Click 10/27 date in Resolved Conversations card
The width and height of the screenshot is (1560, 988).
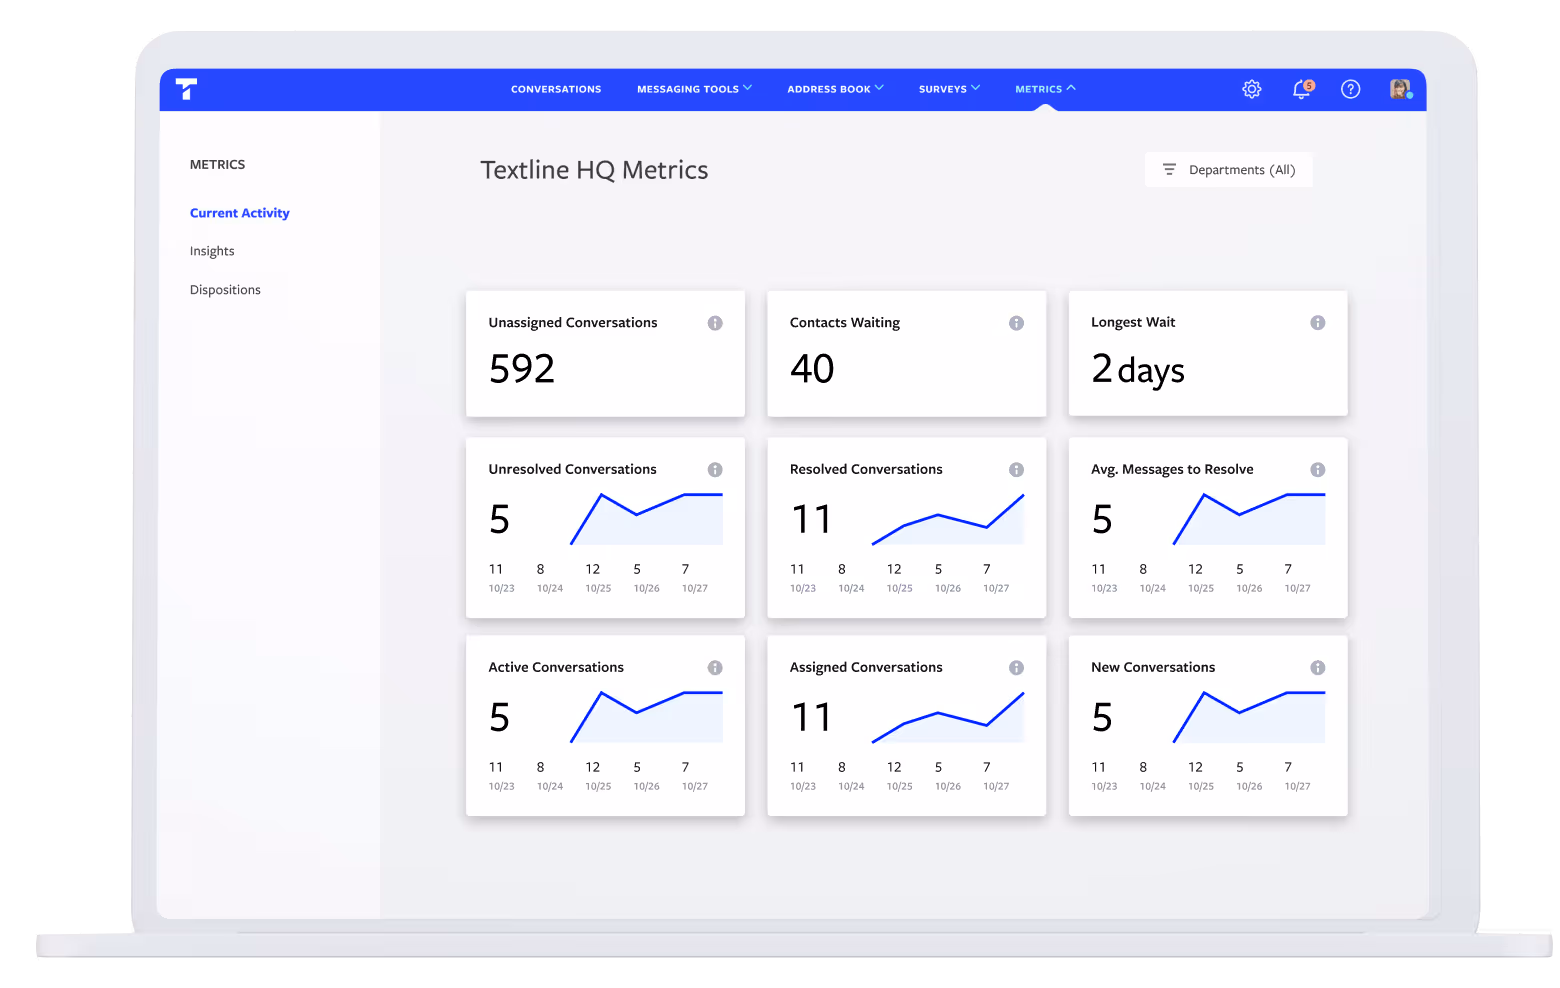click(996, 588)
